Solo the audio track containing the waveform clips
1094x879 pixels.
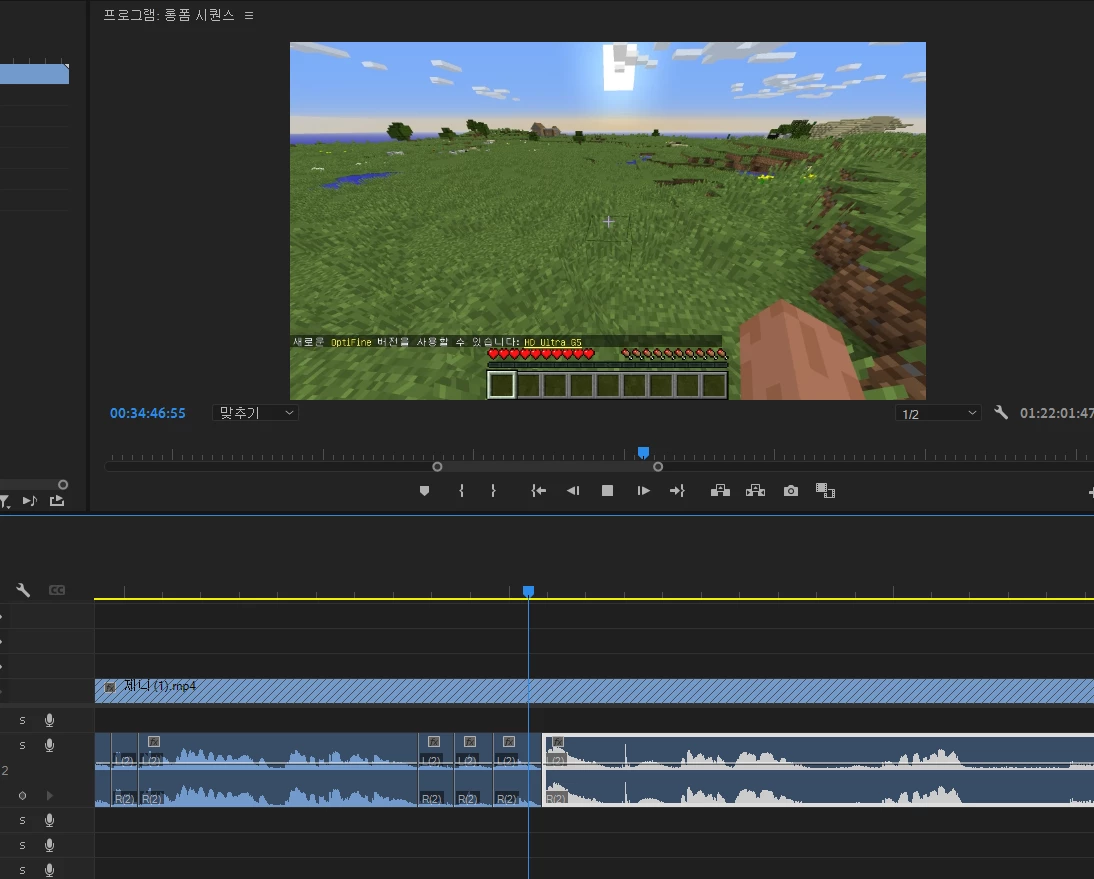(x=22, y=745)
